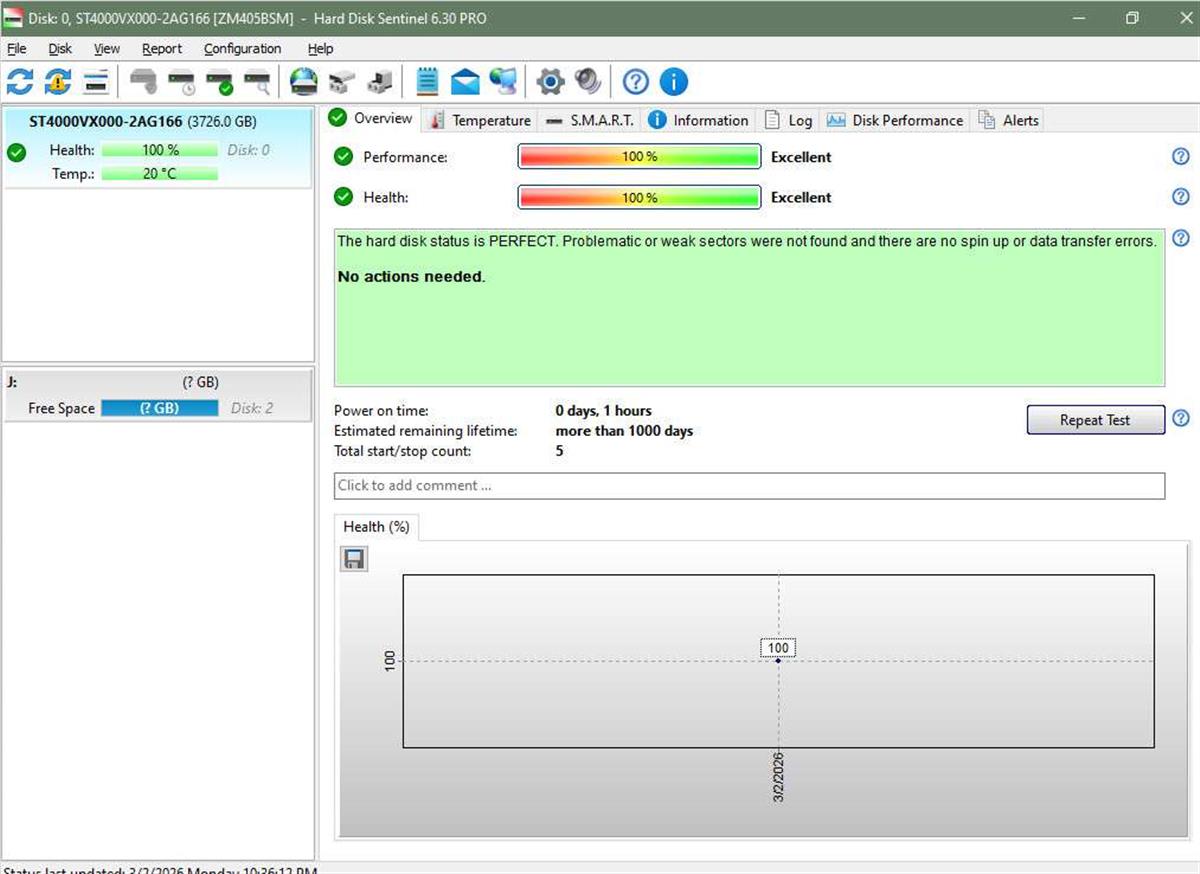
Task: Click help icon next to Performance bar
Action: (1180, 157)
